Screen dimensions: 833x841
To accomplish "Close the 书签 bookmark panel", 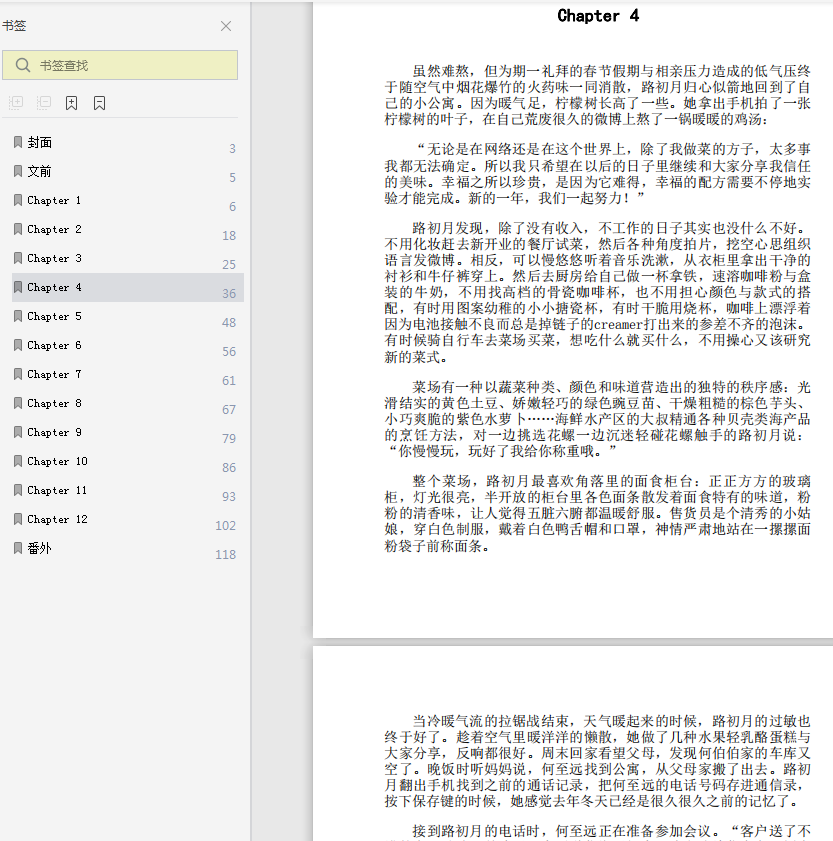I will 226,26.
